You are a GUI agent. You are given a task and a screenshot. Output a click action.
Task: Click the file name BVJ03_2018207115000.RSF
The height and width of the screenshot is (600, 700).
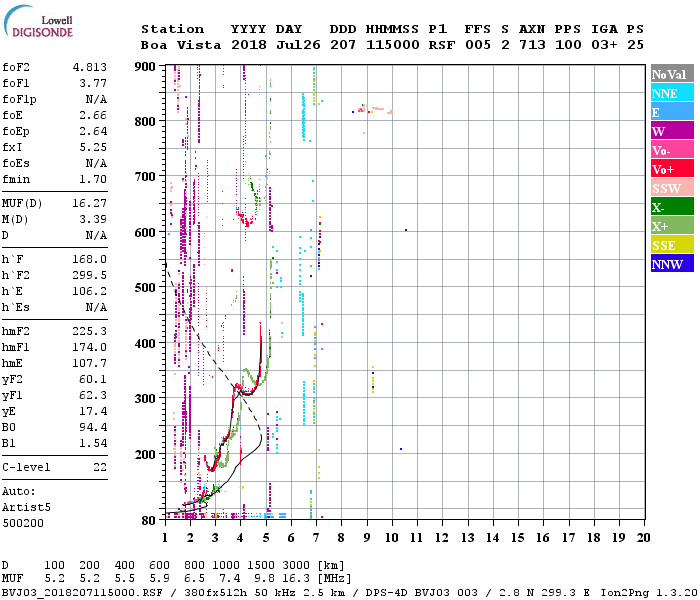pyautogui.click(x=82, y=592)
